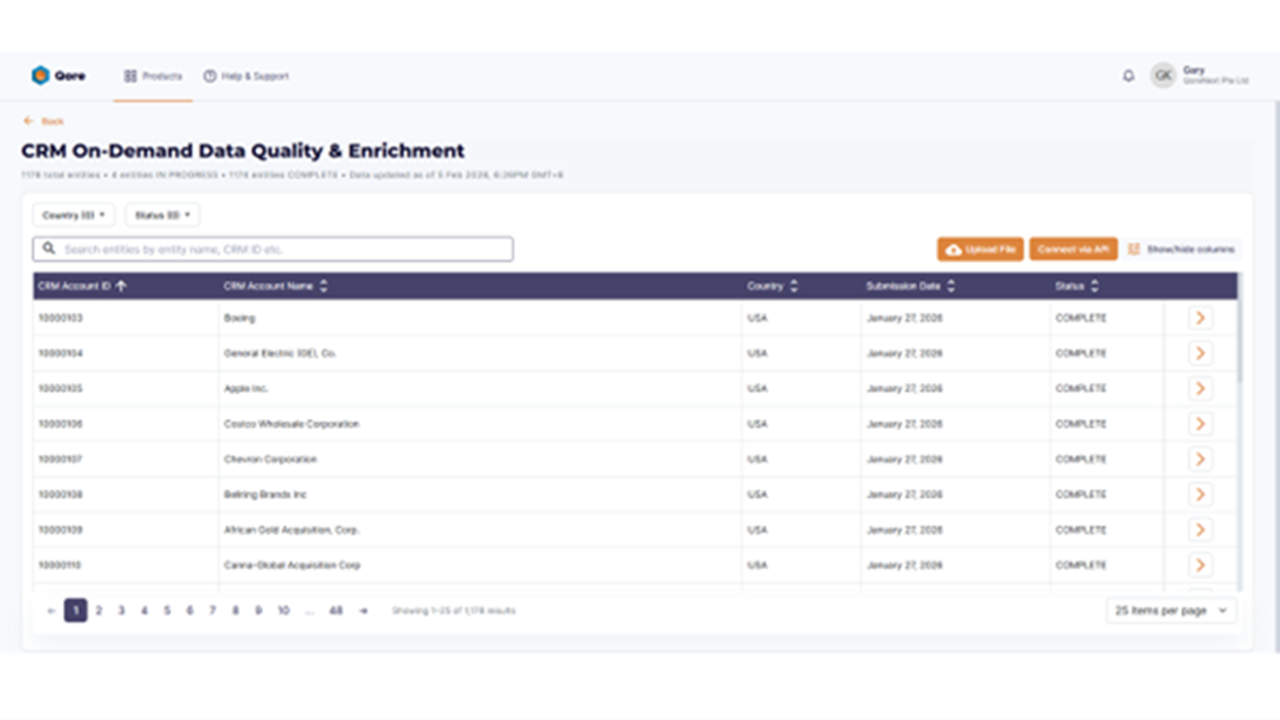This screenshot has width=1280, height=720.
Task: Open Help & Support
Action: (x=246, y=76)
